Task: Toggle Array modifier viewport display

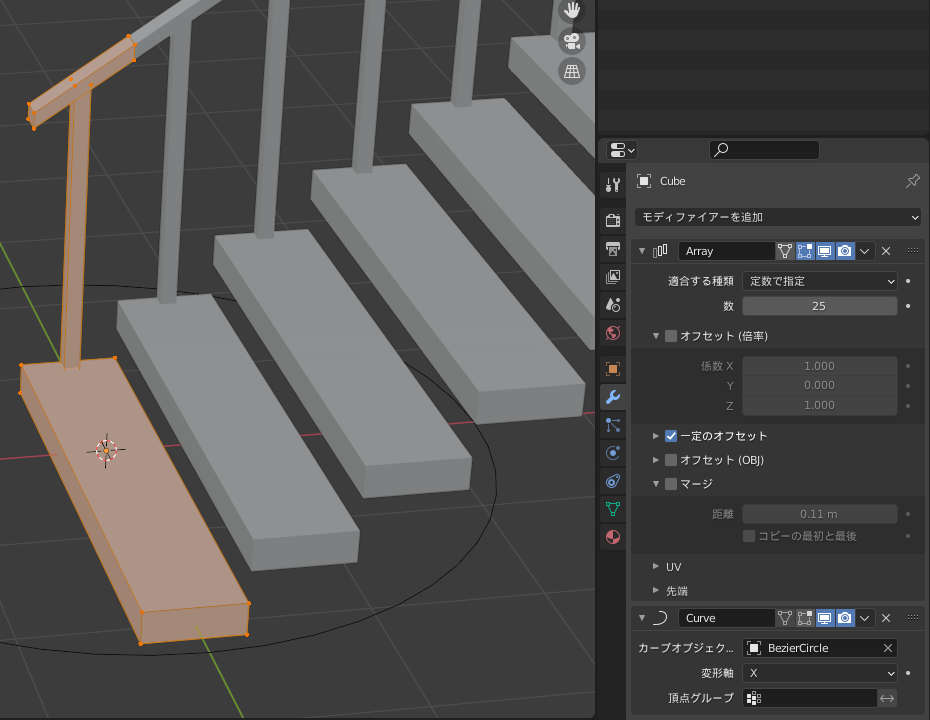Action: point(824,251)
